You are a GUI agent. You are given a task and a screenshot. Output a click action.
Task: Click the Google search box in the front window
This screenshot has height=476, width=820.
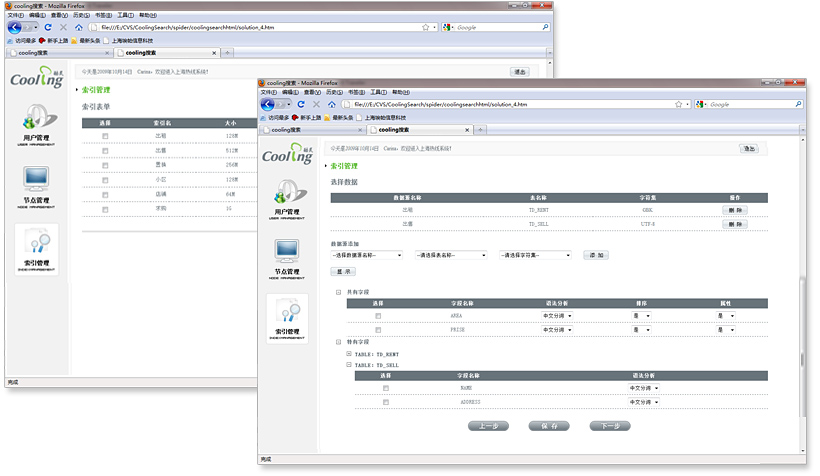click(745, 104)
